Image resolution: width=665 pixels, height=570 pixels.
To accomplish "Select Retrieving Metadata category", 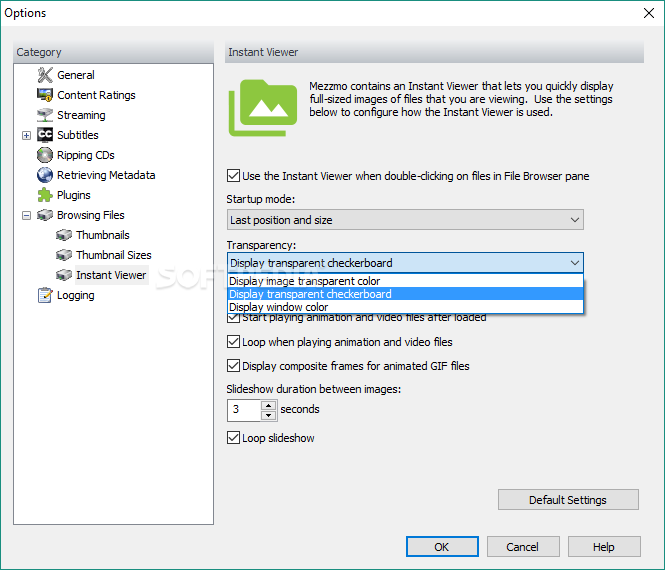I will tap(106, 175).
